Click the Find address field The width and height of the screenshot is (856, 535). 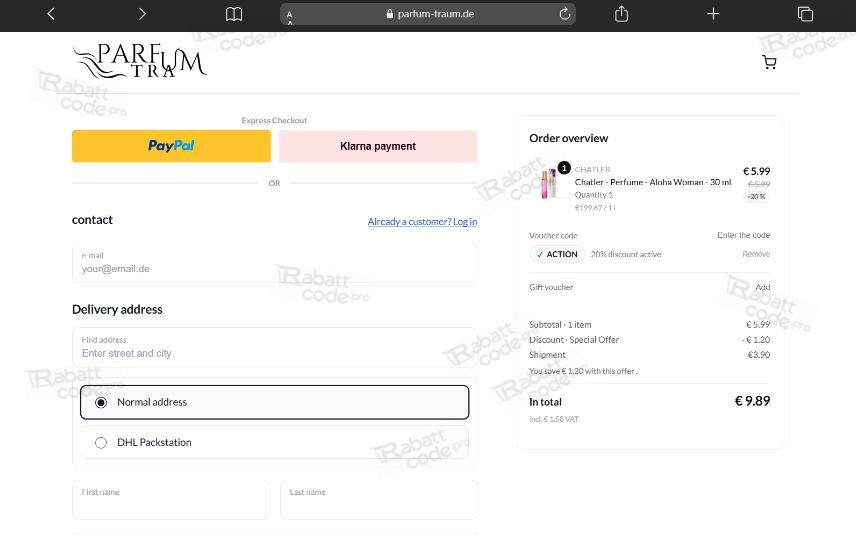(275, 347)
